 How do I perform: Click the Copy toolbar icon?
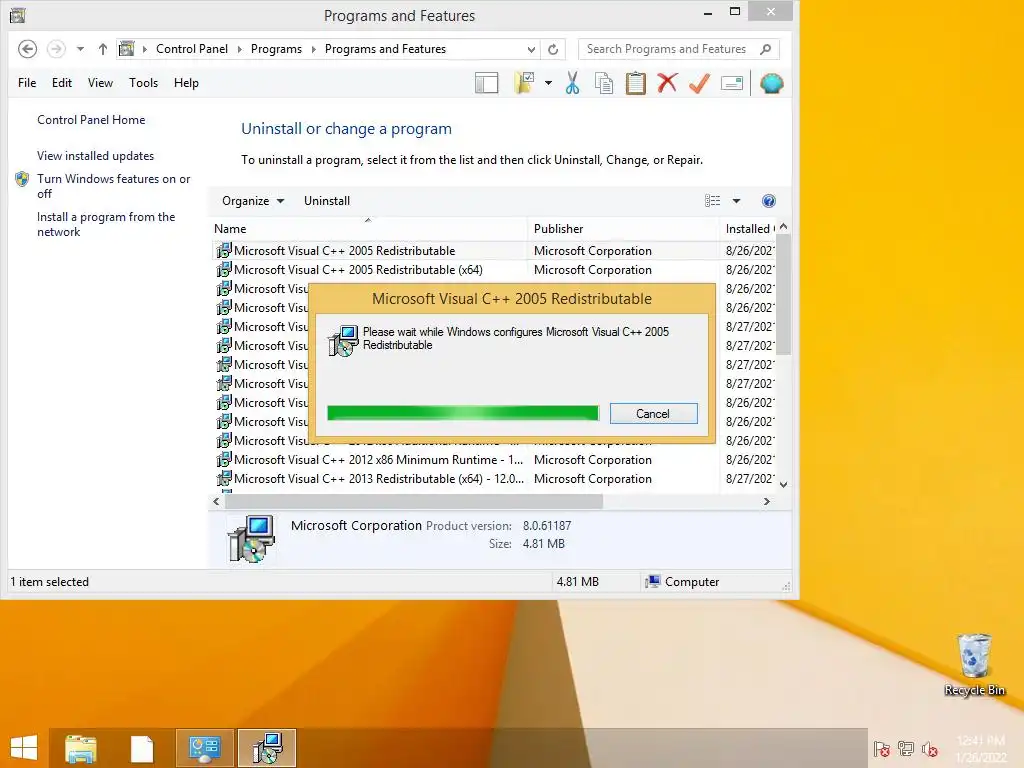tap(604, 84)
